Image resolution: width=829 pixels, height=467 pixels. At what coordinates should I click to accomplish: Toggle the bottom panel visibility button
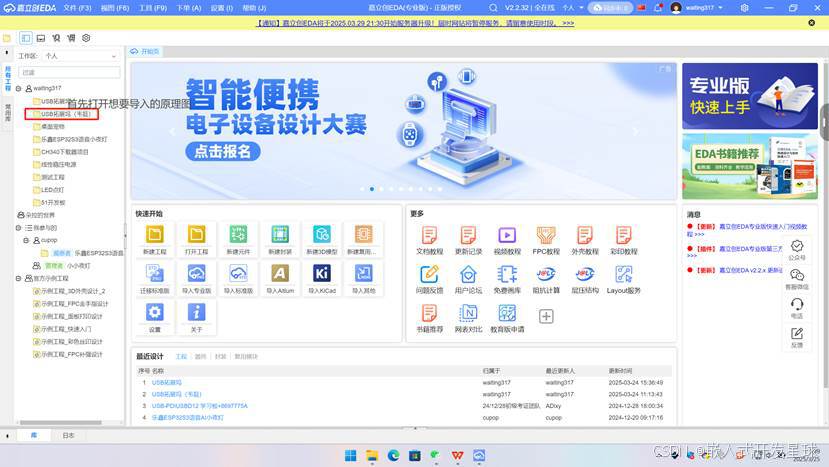point(41,38)
